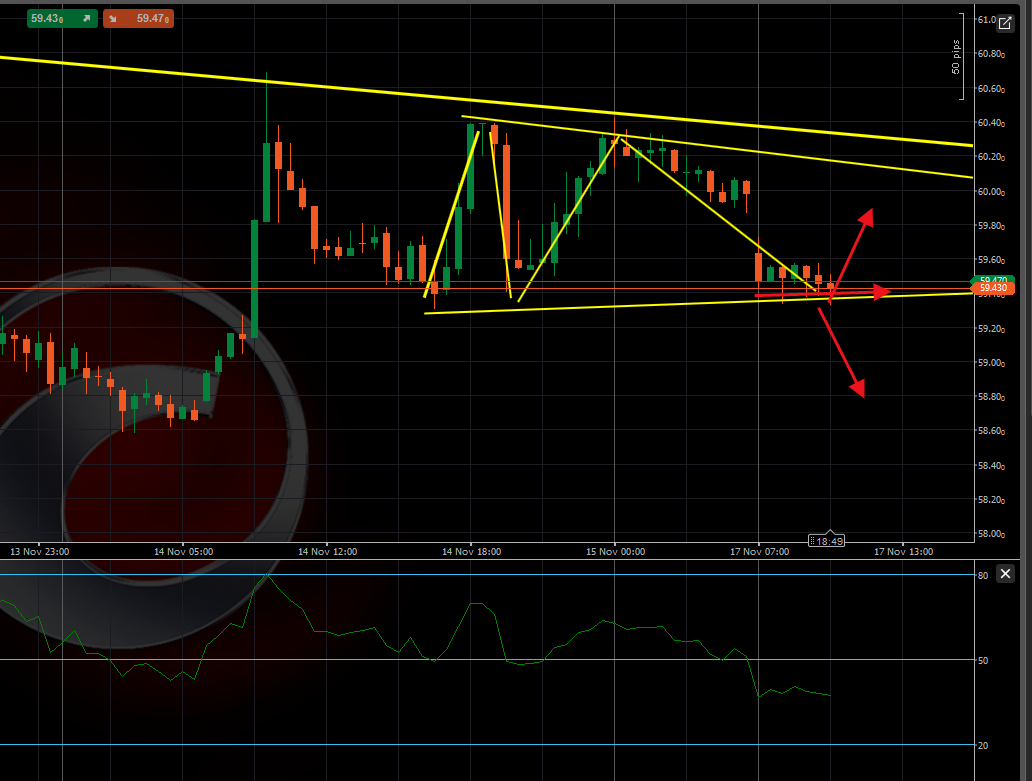Click the 58.60 price axis value
The height and width of the screenshot is (781, 1032).
991,431
